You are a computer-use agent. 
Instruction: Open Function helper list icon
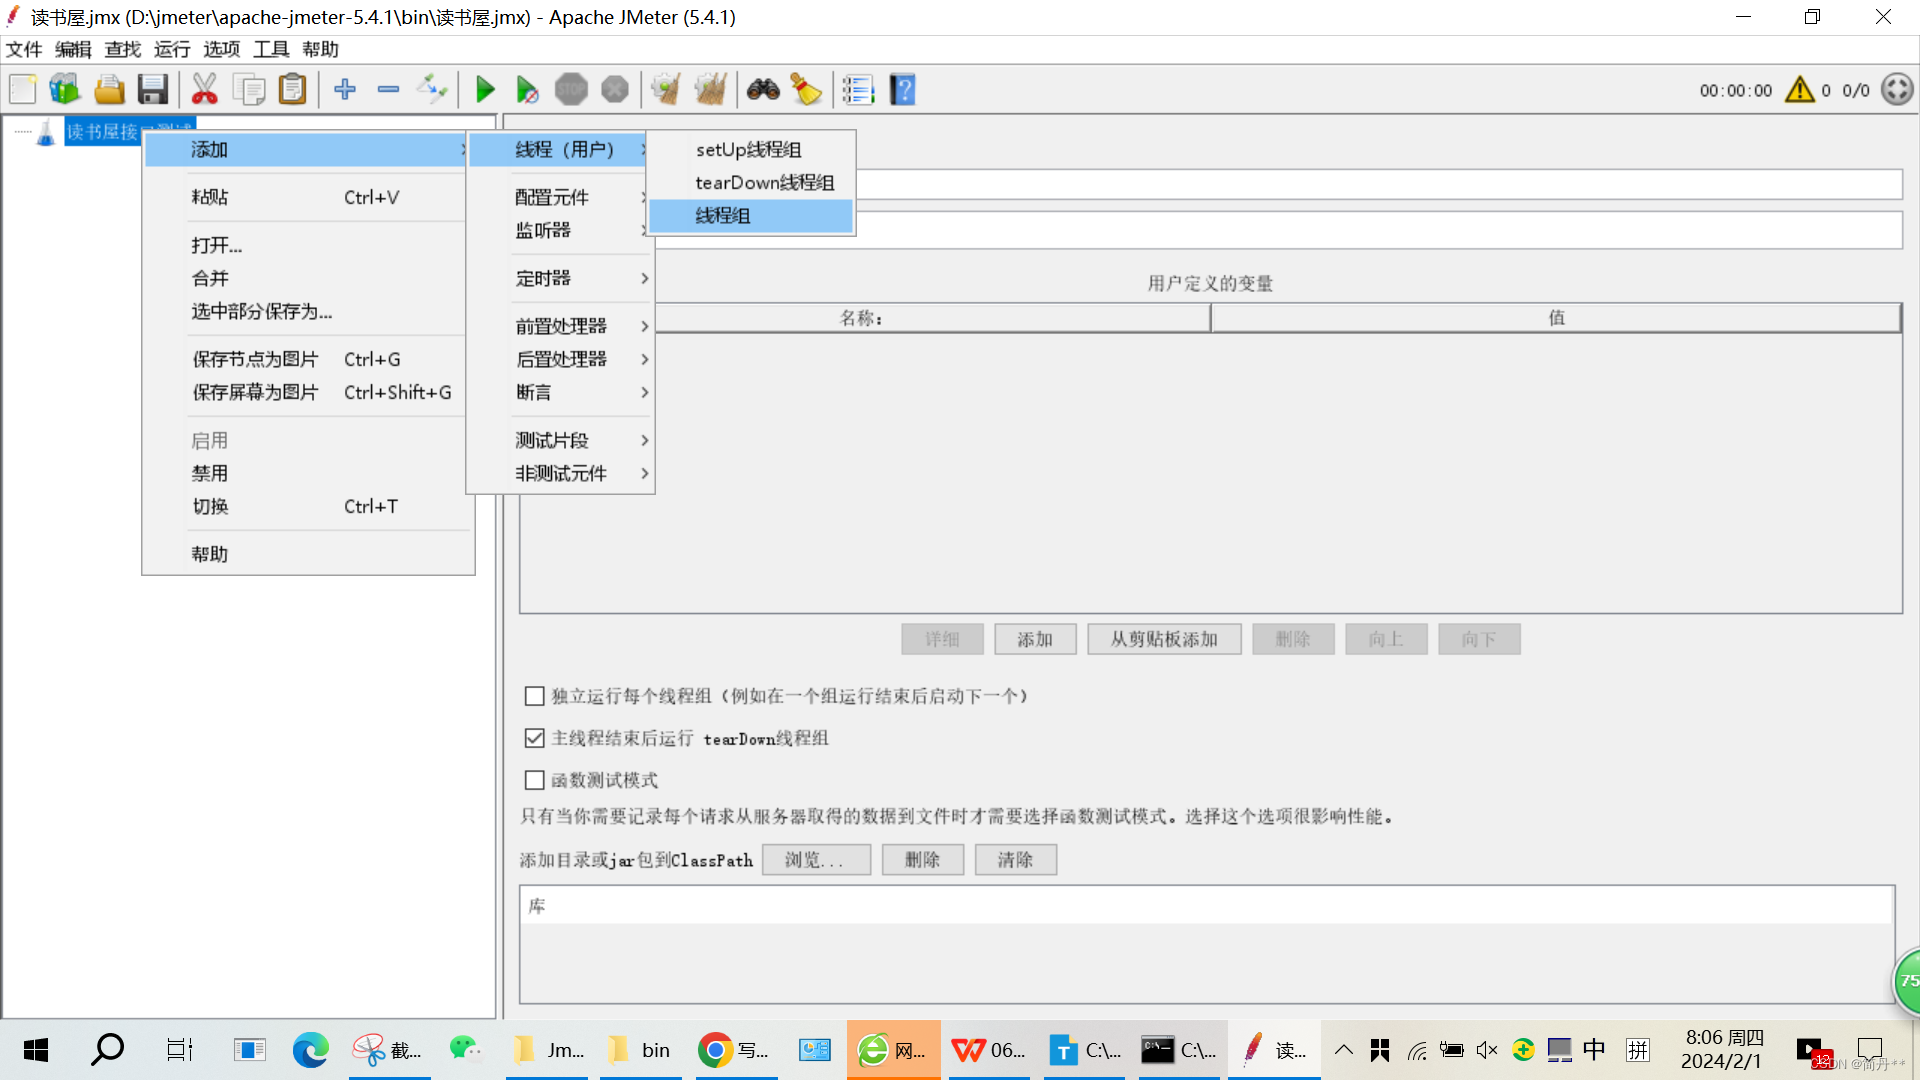(x=858, y=90)
